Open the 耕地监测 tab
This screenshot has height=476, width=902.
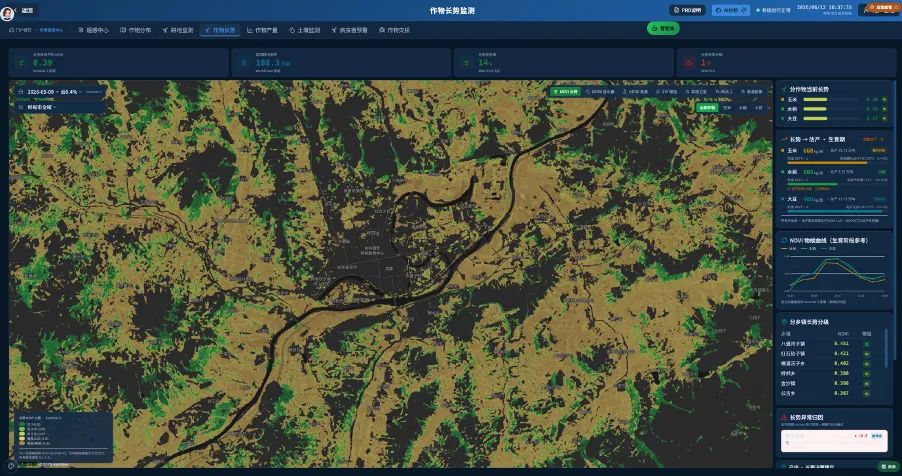pos(178,30)
